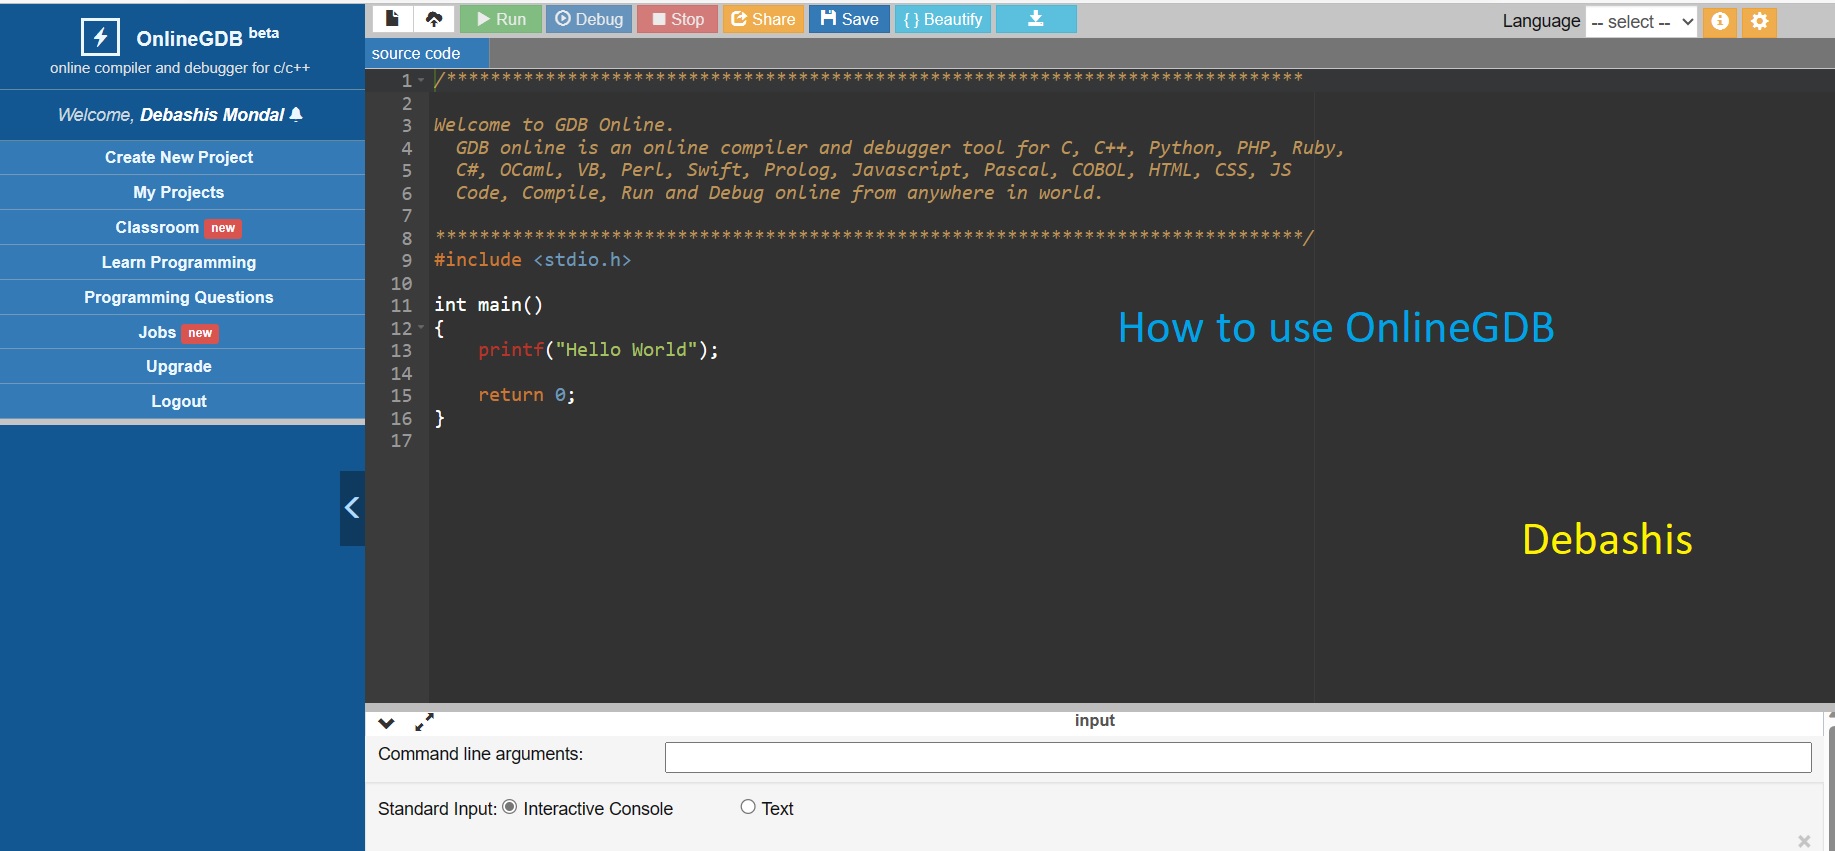Image resolution: width=1835 pixels, height=851 pixels.
Task: Open the Language select dropdown
Action: click(1641, 22)
